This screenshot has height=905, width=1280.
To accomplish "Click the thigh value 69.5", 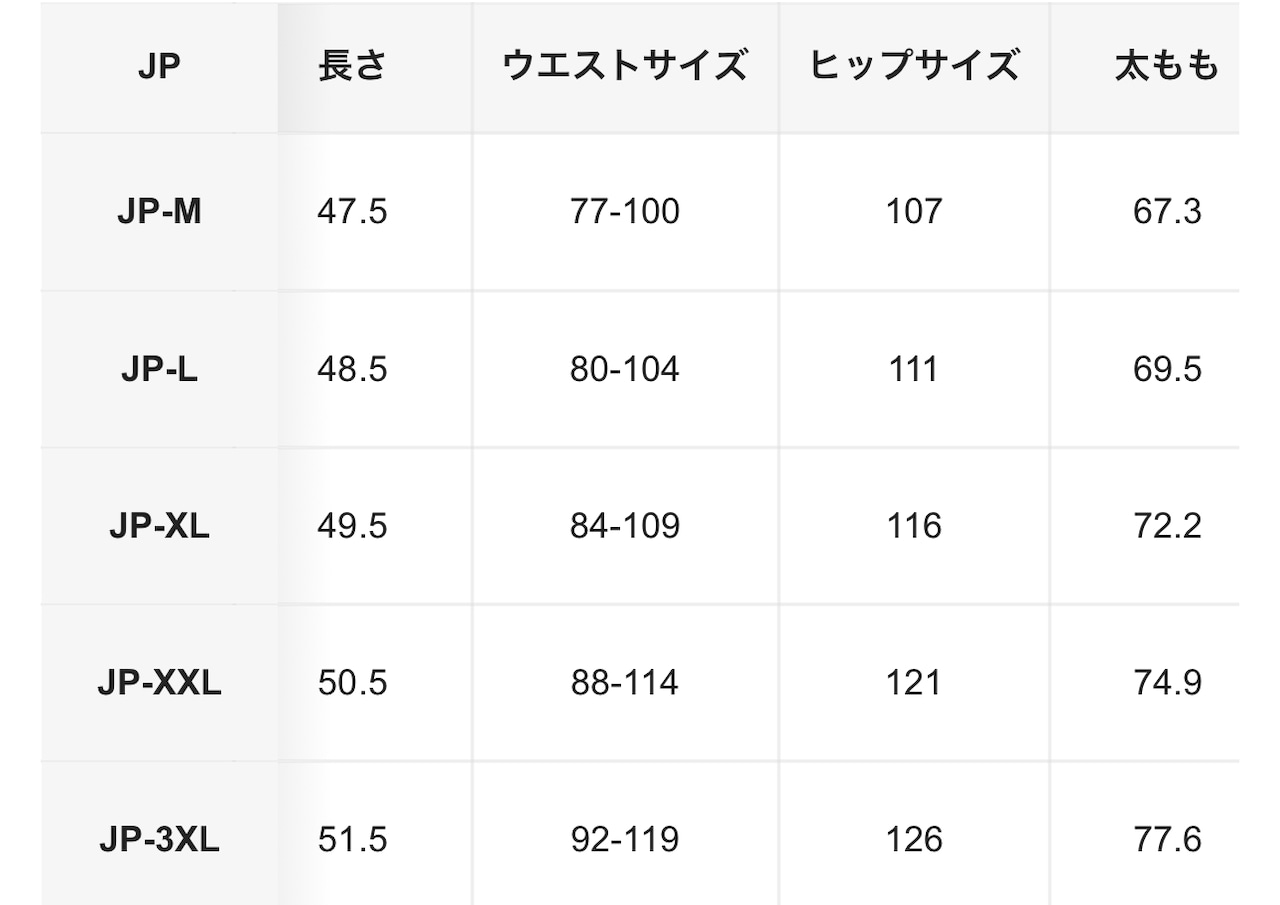I will 1167,369.
